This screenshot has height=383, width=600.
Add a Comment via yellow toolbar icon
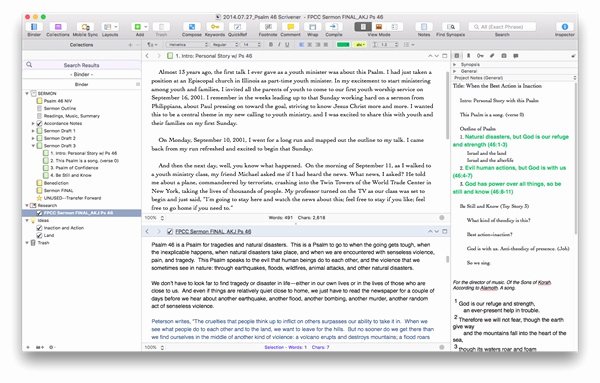tap(290, 27)
